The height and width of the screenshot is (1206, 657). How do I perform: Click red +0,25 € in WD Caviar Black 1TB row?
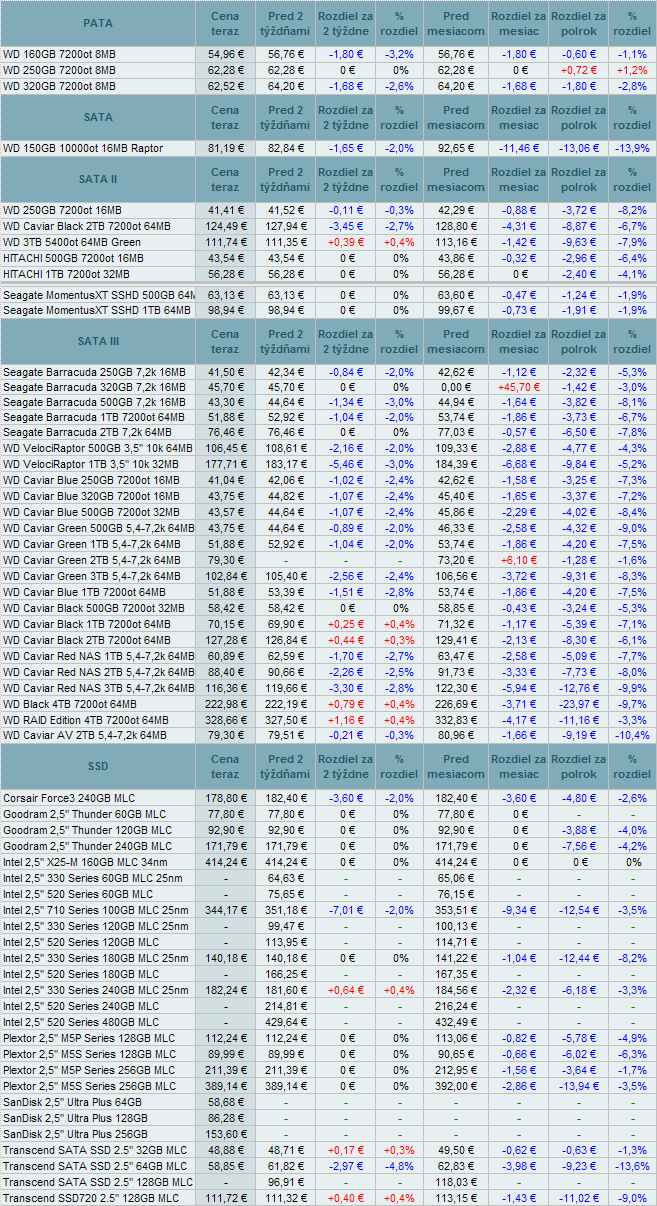click(345, 623)
